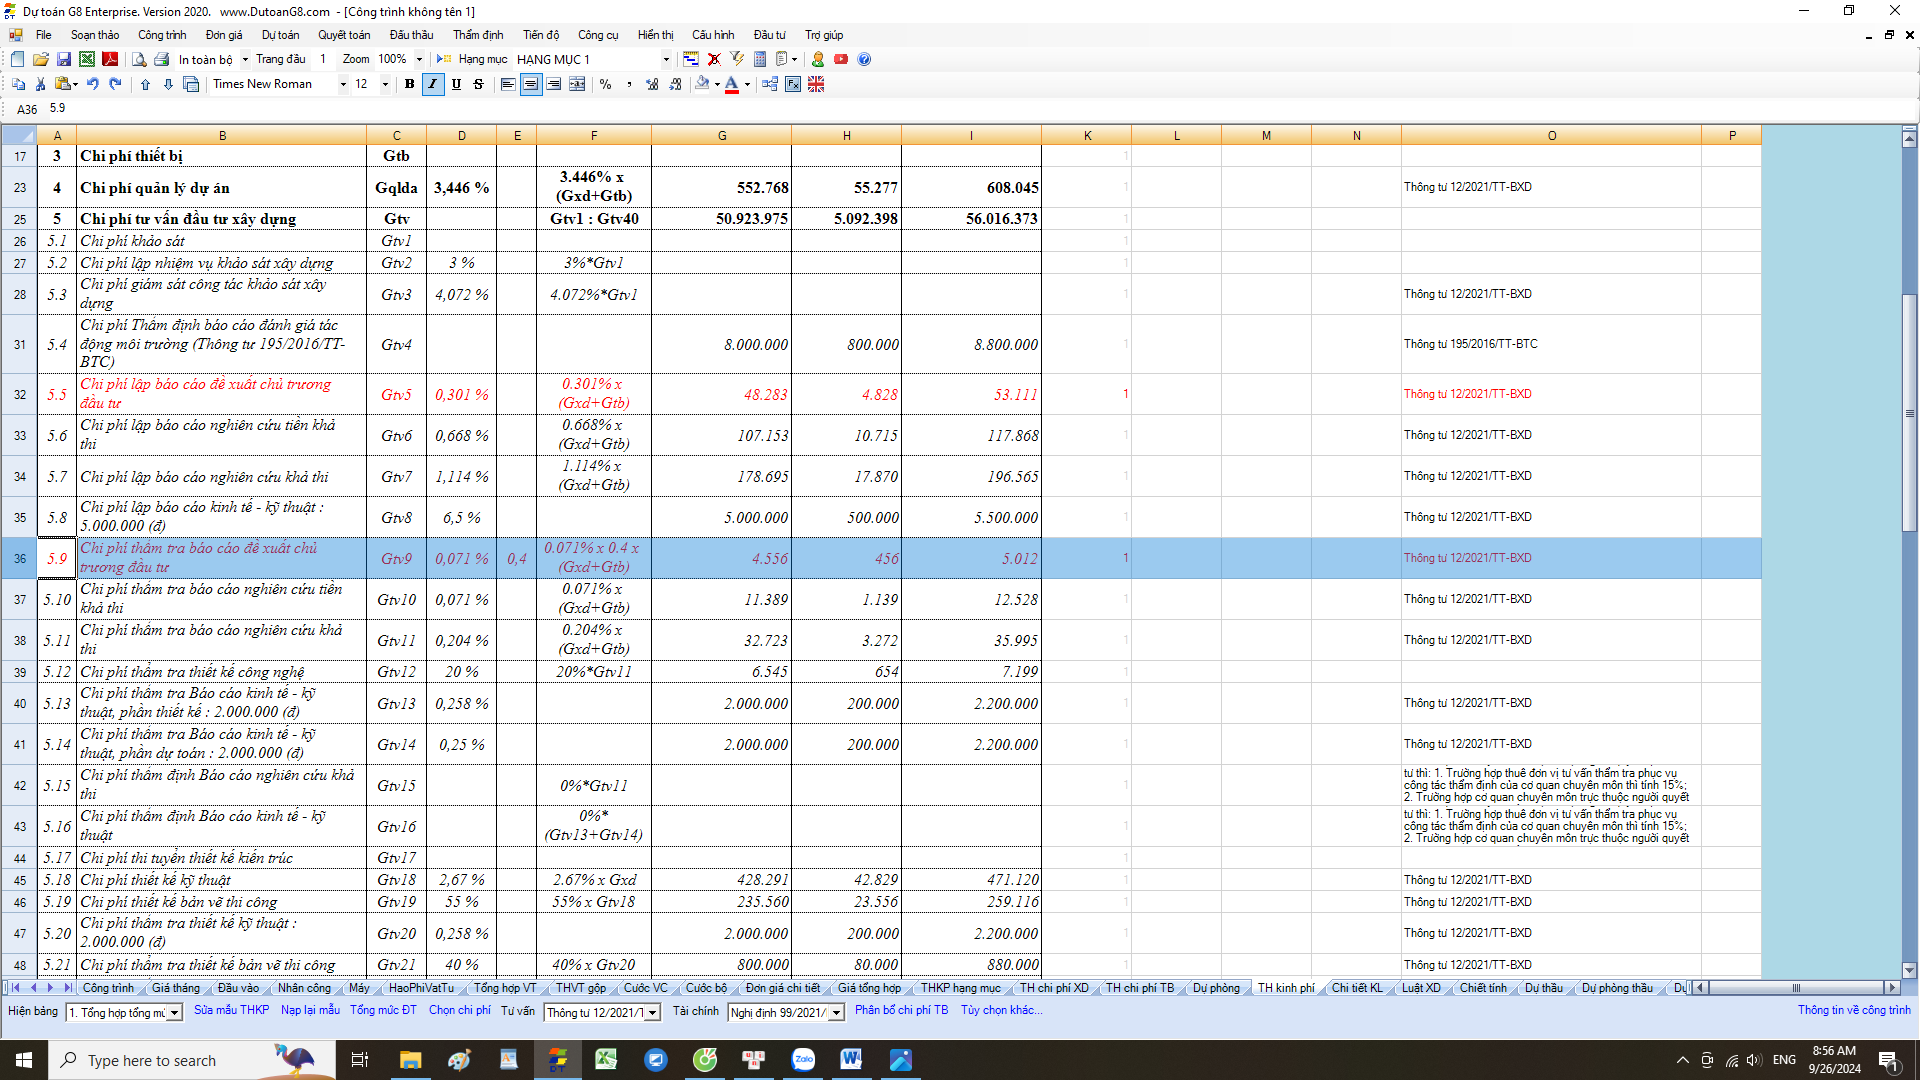Toggle Bold formatting

tap(409, 84)
